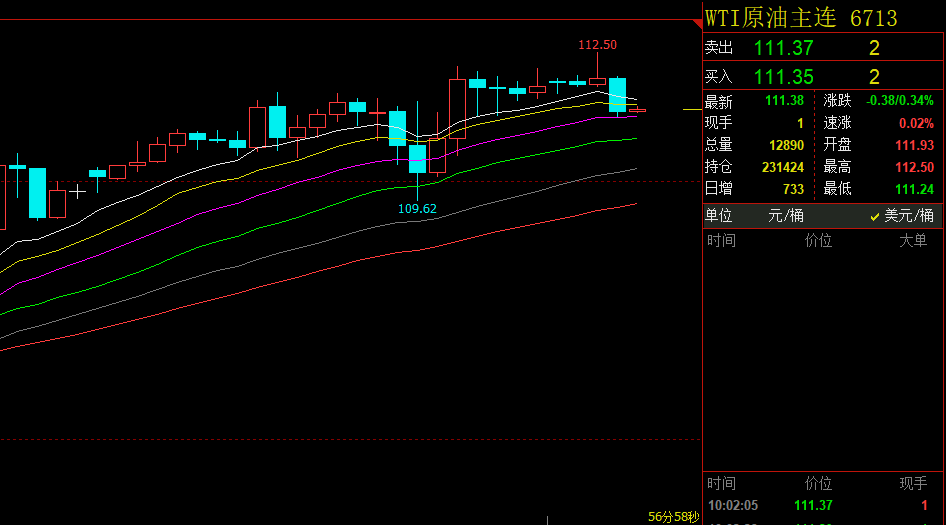Click the tick row timestamp 10:02:05
Screen dimensions: 946x525
click(x=732, y=506)
